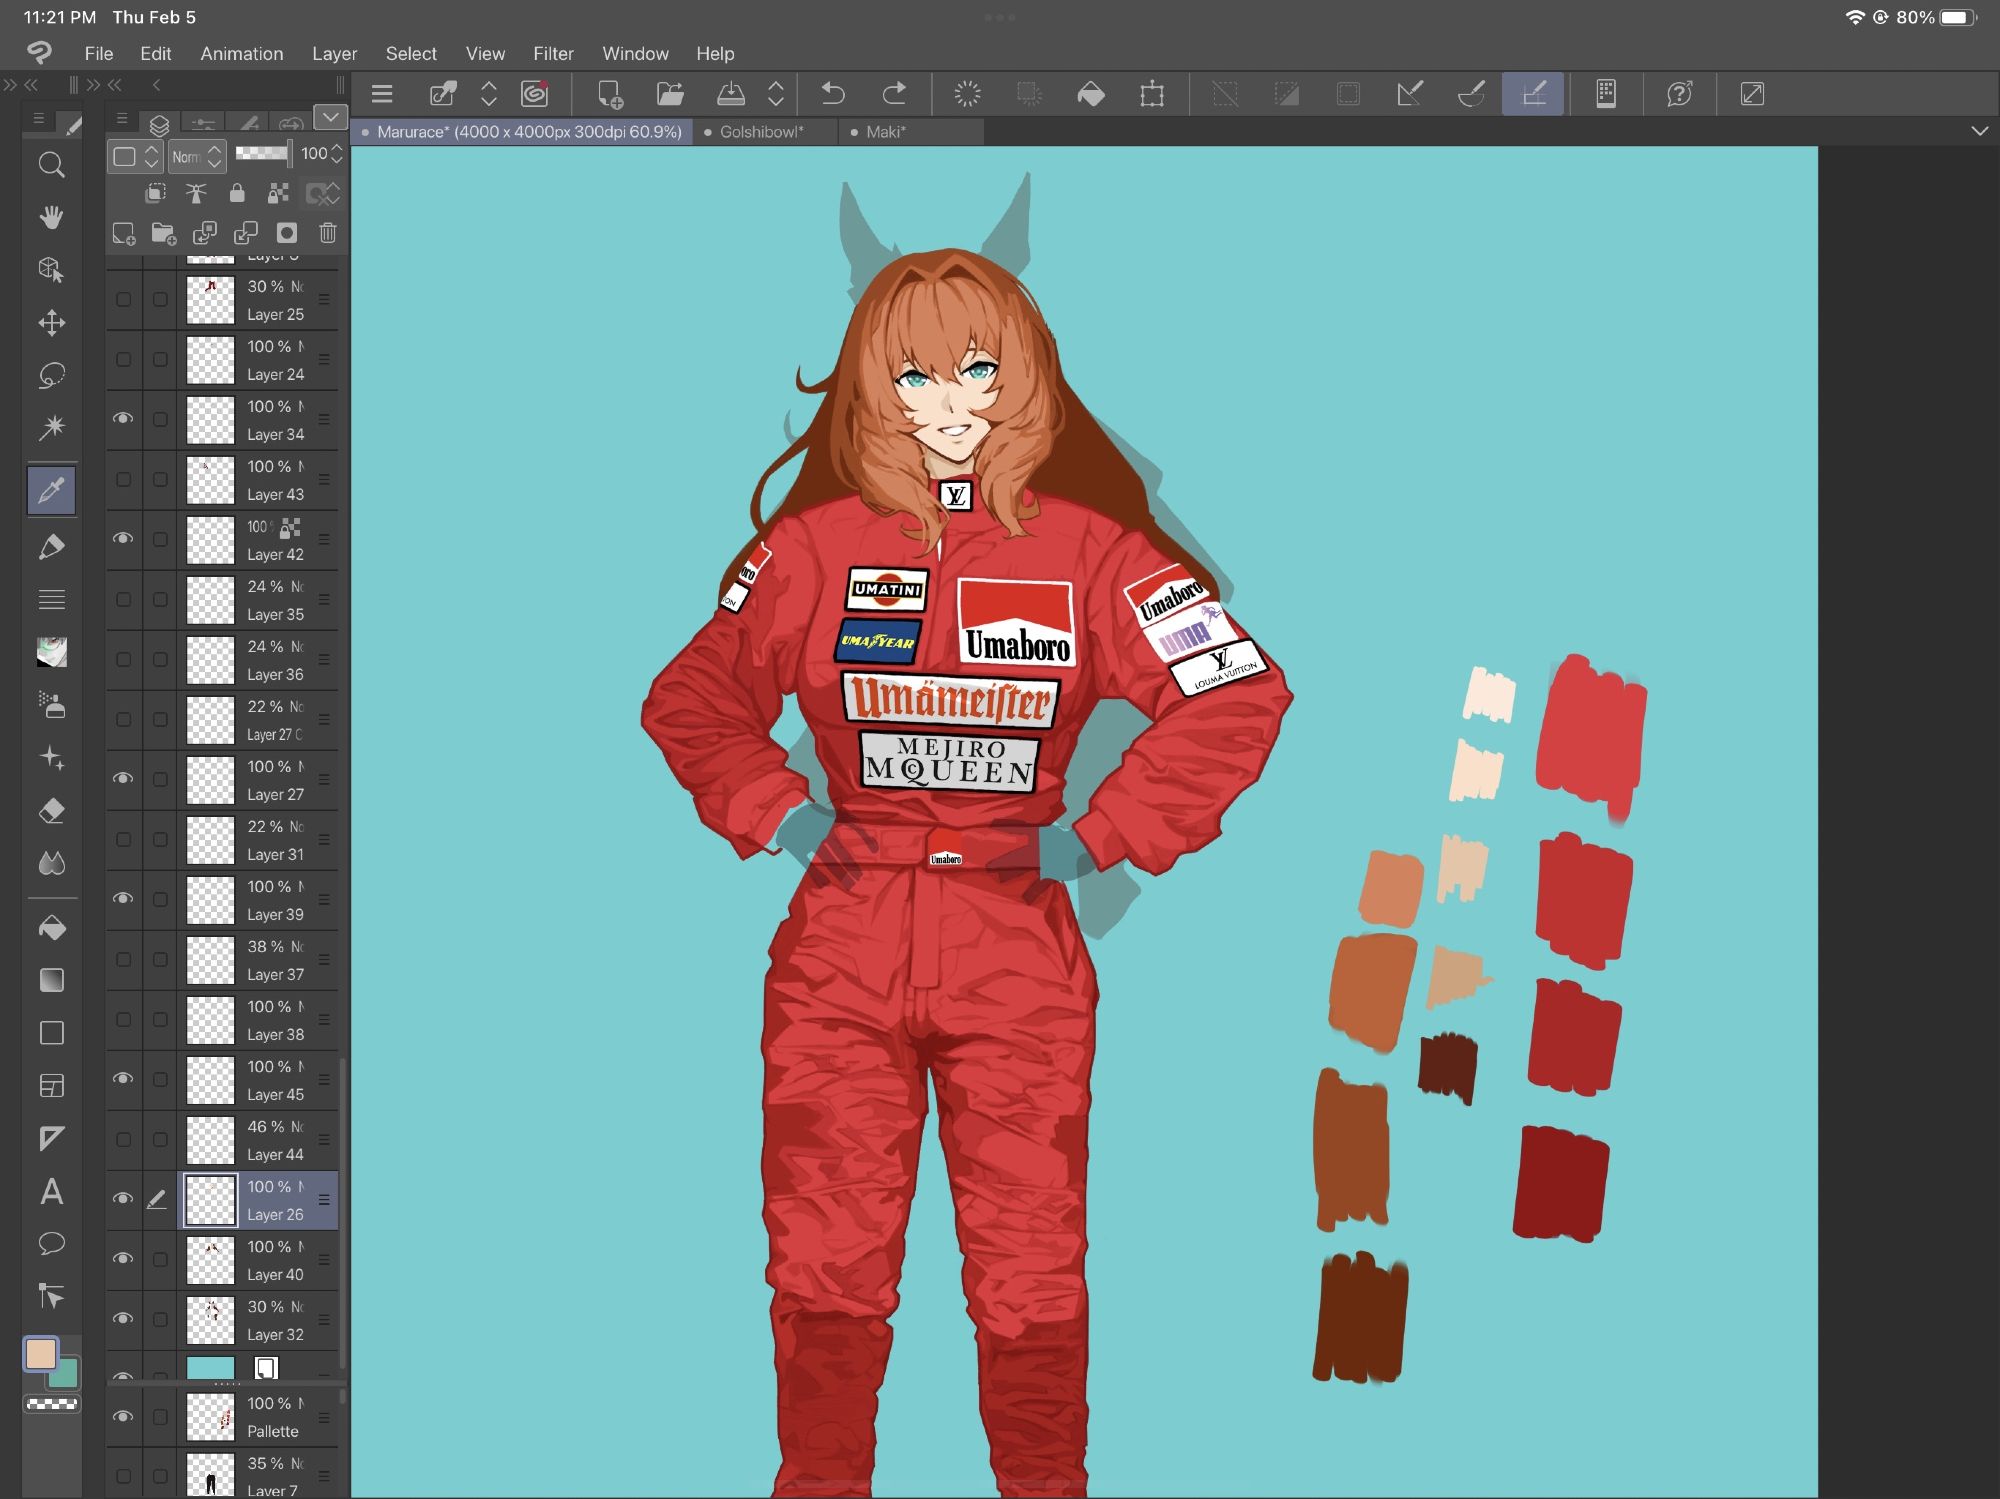
Task: Click the Undo arrow in command bar
Action: click(x=833, y=94)
